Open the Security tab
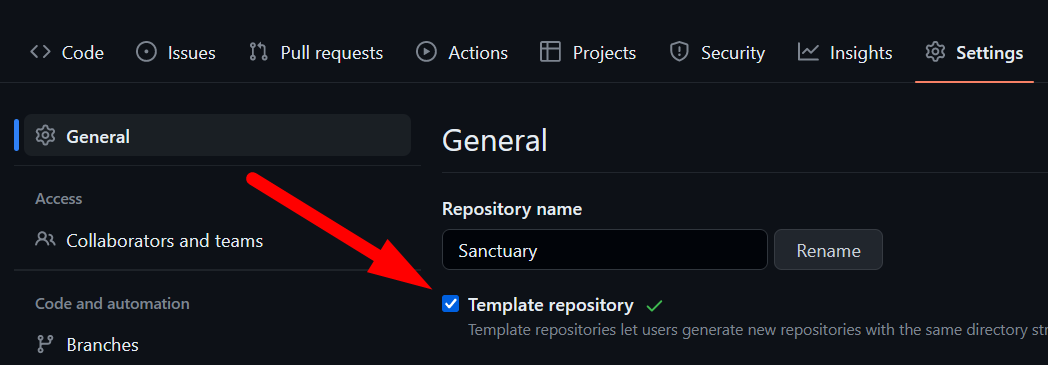 pos(717,53)
